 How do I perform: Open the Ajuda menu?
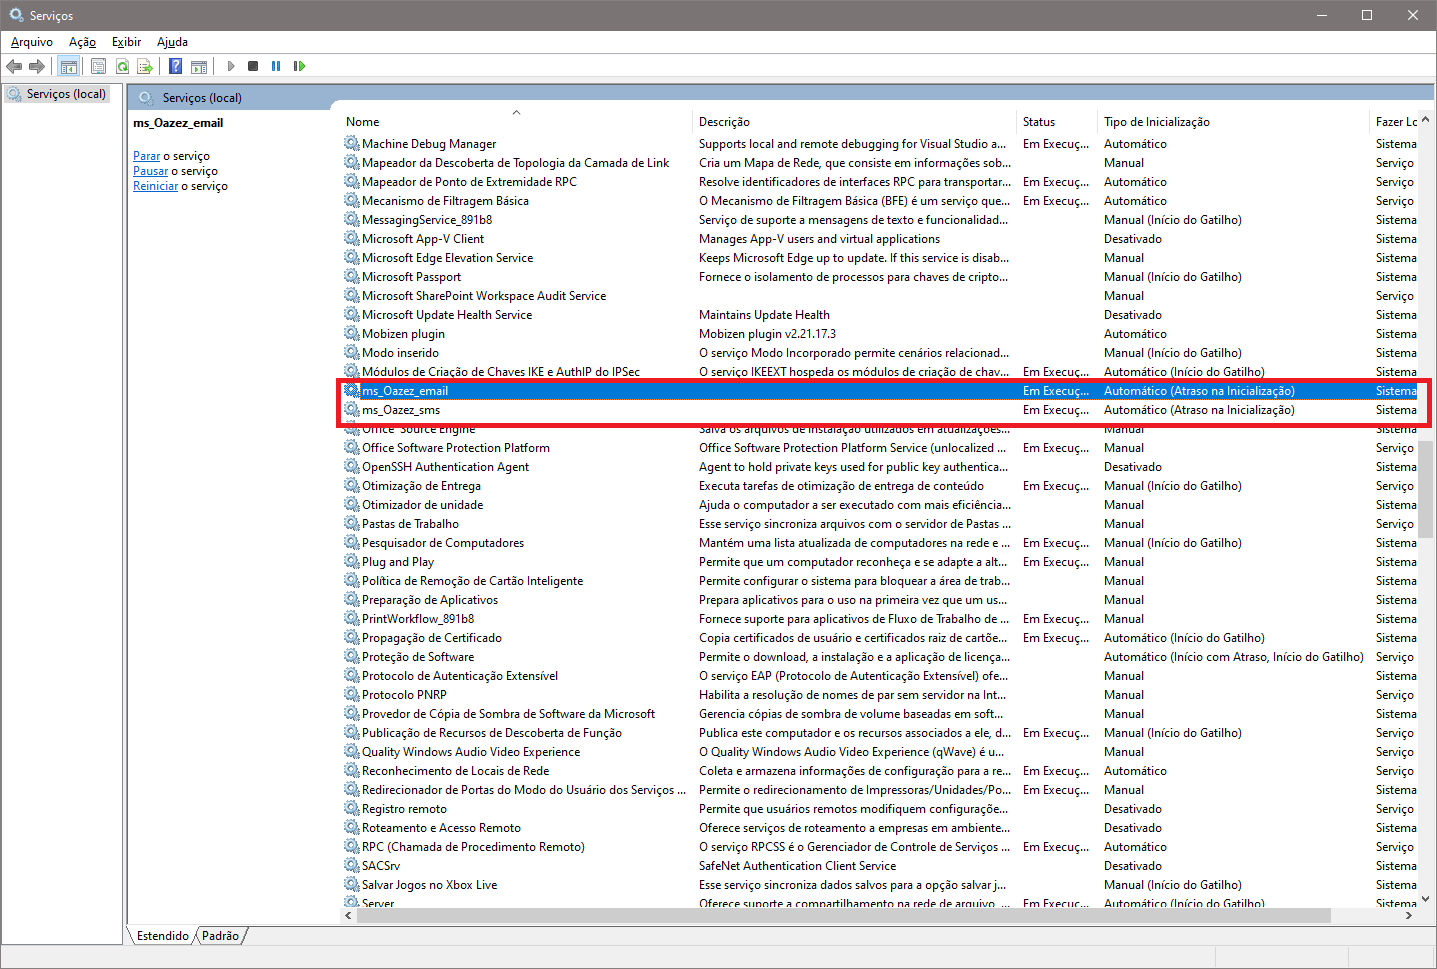pyautogui.click(x=172, y=42)
